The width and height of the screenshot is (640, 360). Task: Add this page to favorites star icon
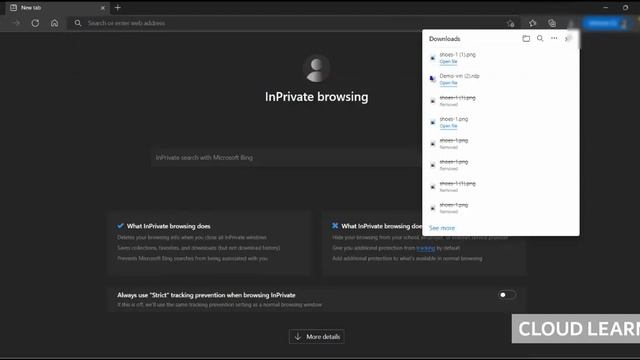511,24
